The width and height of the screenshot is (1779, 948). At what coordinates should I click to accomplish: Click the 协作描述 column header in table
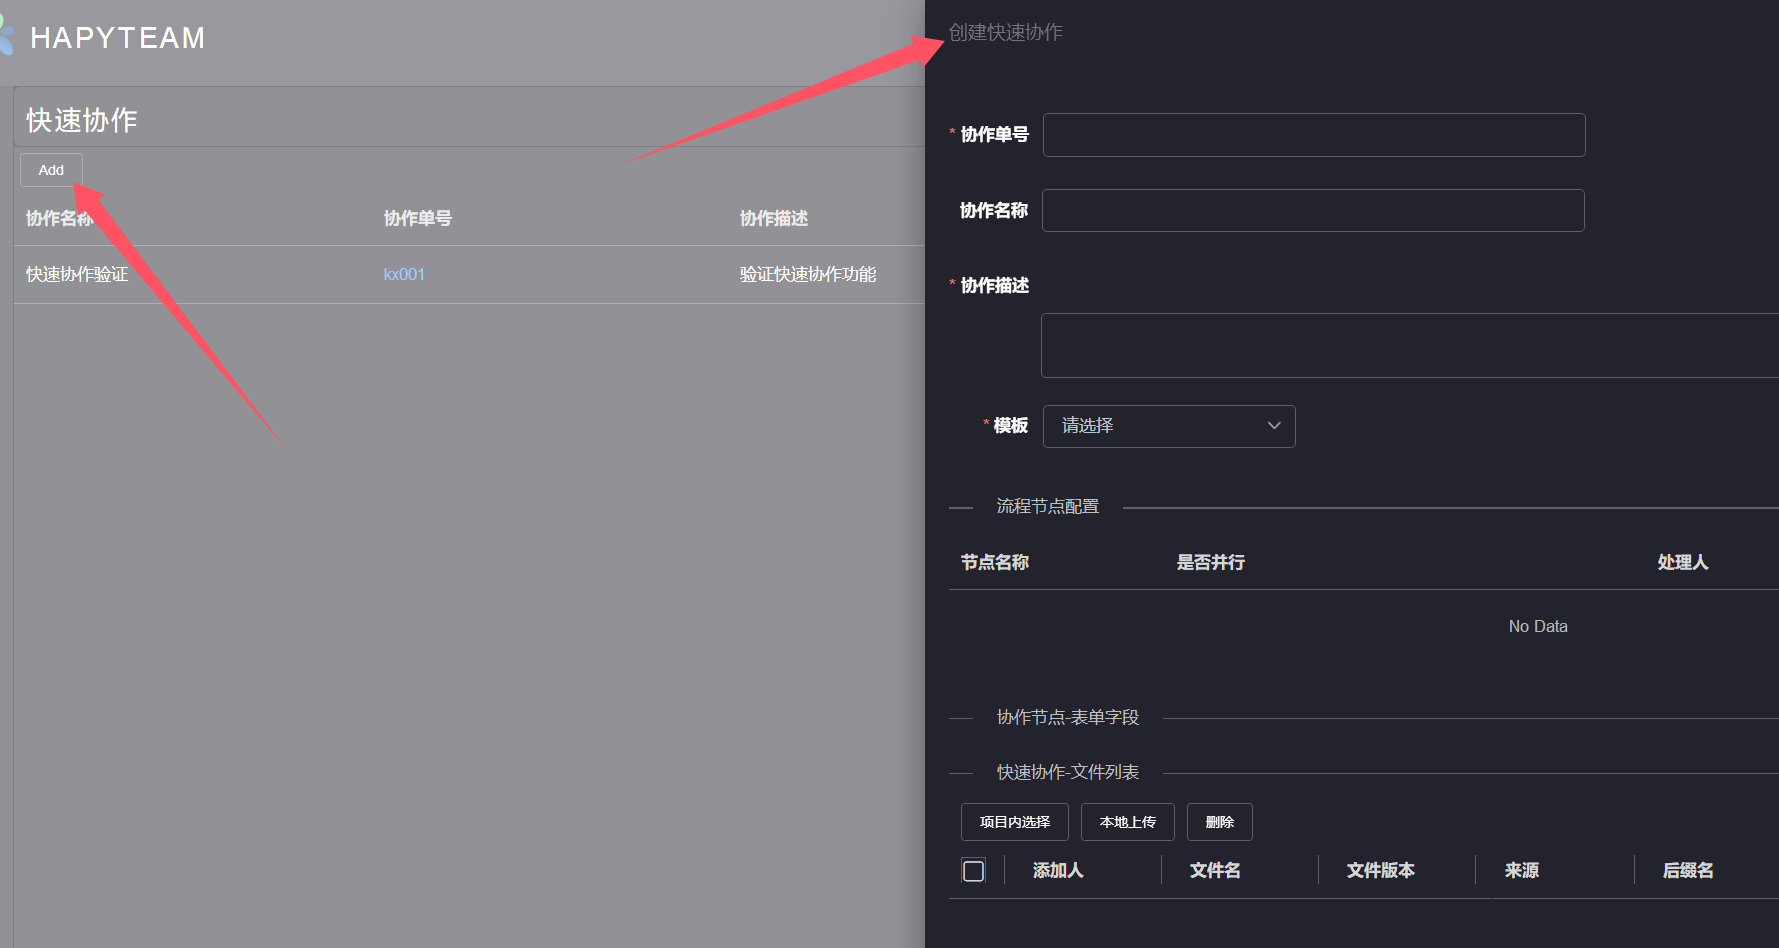click(774, 218)
